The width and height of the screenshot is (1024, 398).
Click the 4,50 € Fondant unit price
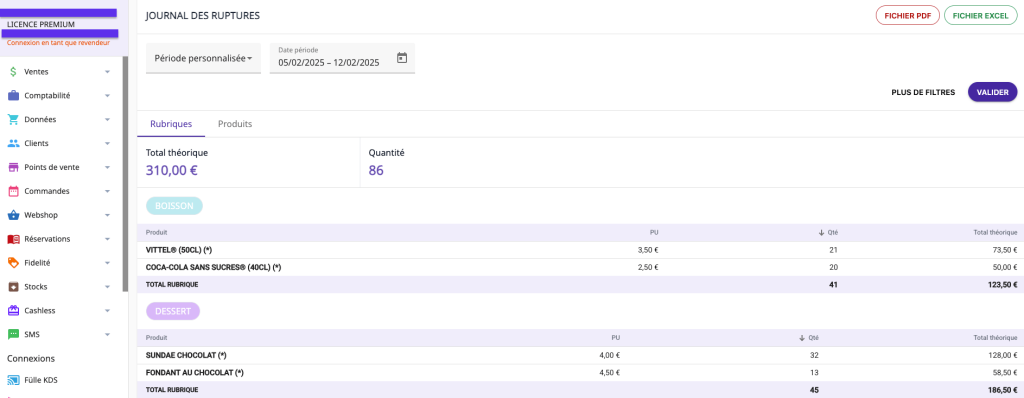[609, 373]
